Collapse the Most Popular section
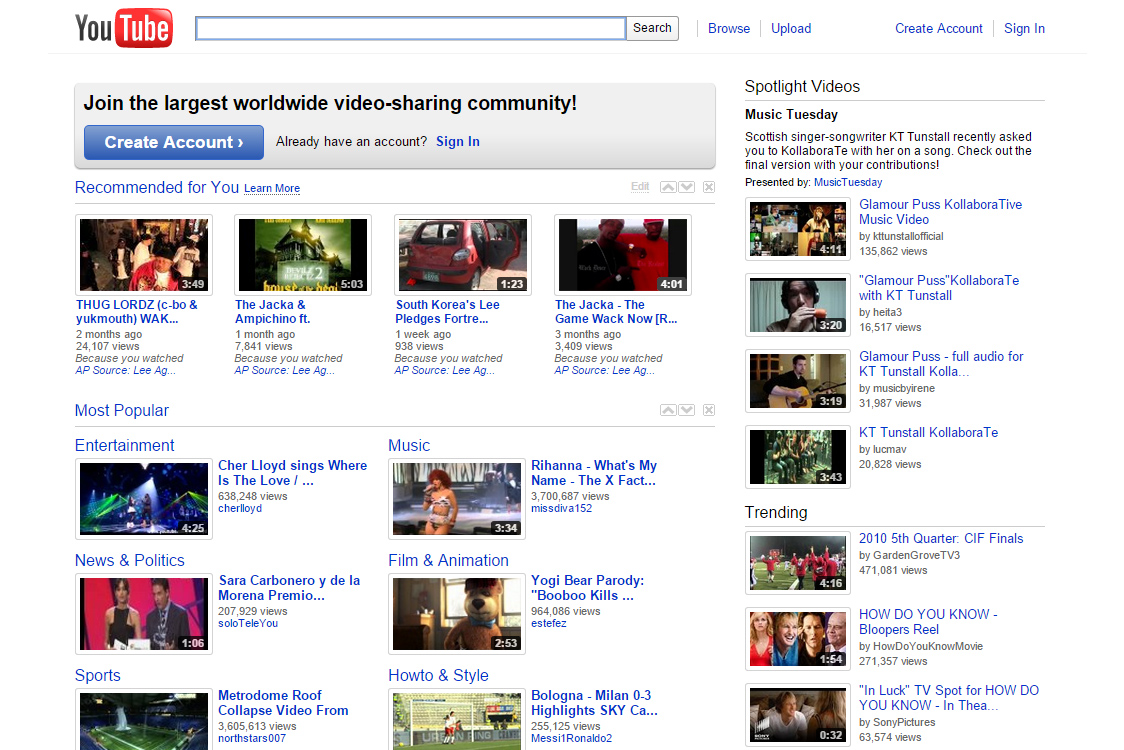The height and width of the screenshot is (750, 1124). (668, 409)
